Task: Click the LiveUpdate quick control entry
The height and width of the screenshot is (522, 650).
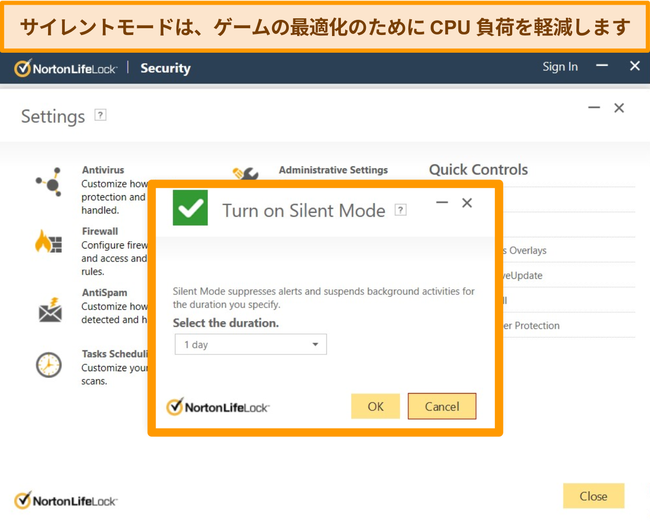Action: [x=523, y=275]
